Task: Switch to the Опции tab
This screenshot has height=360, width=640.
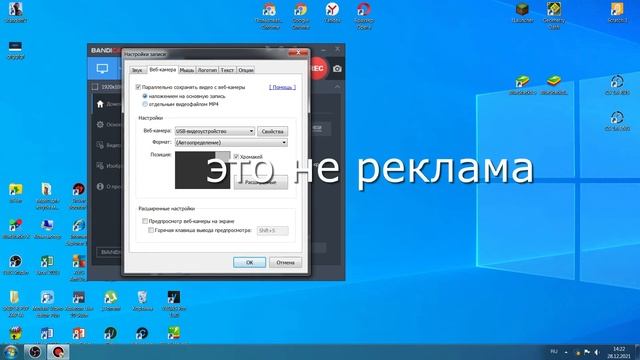Action: tap(246, 70)
